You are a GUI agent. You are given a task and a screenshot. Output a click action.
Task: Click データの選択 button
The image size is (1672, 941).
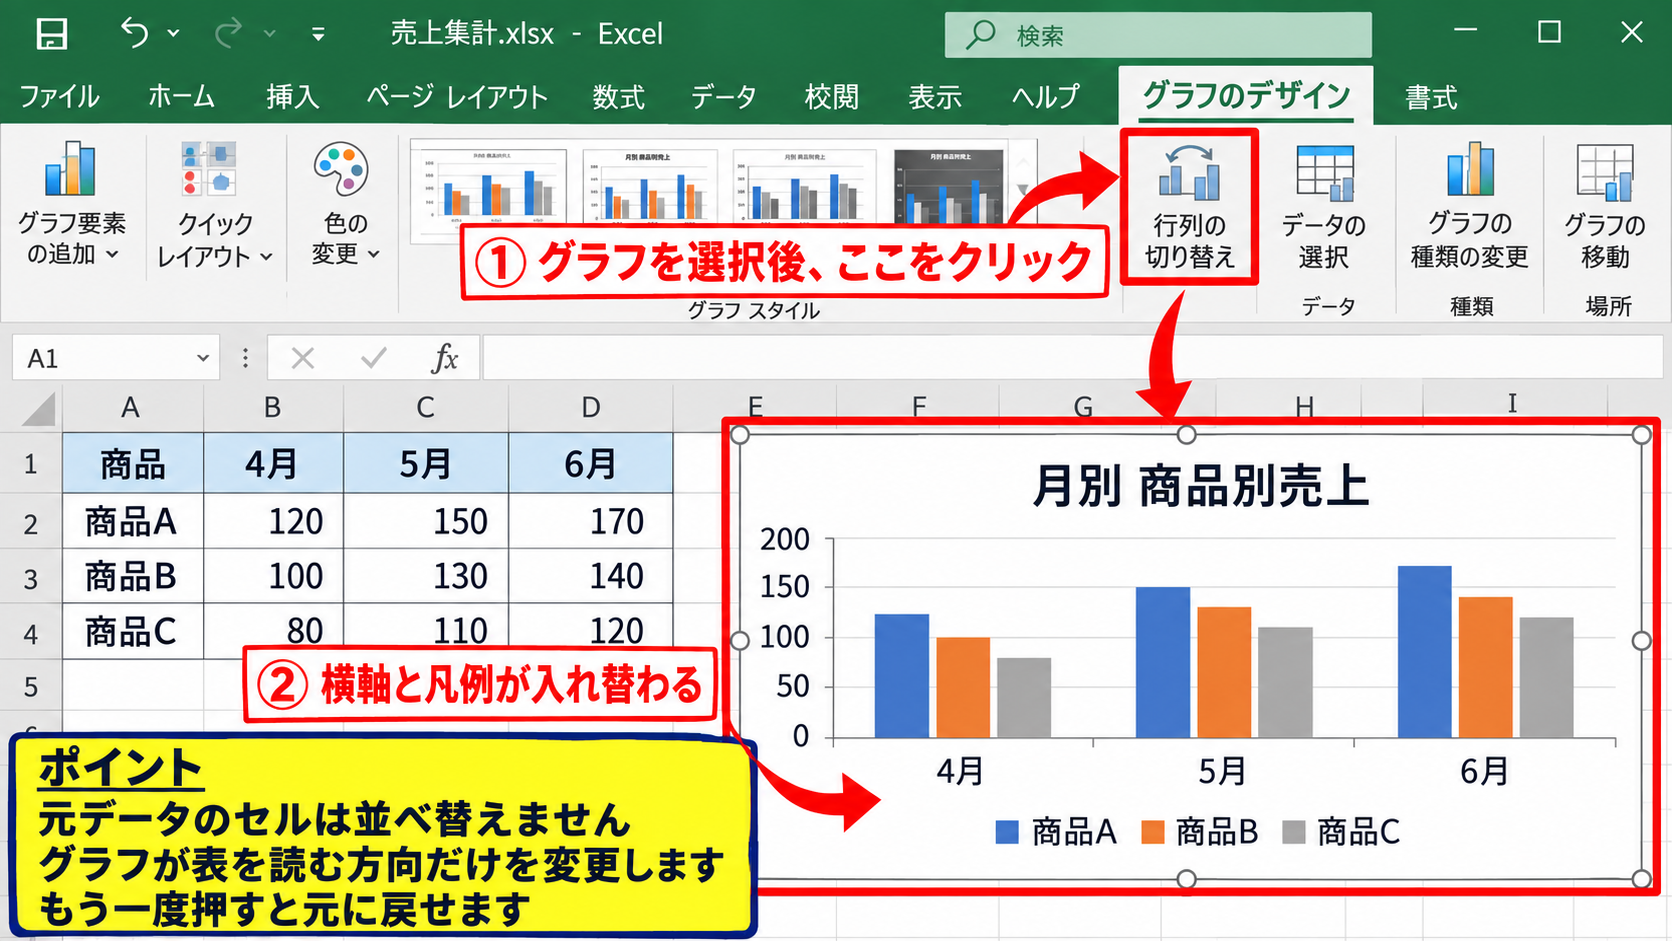(x=1324, y=207)
